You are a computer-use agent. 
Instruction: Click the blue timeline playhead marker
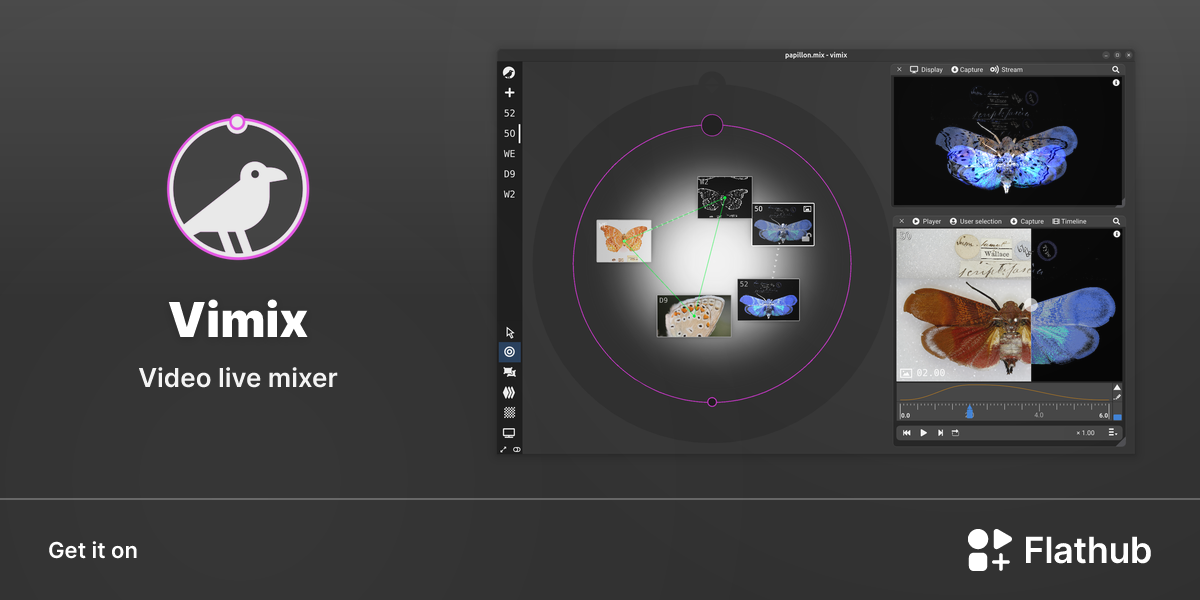pyautogui.click(x=969, y=412)
